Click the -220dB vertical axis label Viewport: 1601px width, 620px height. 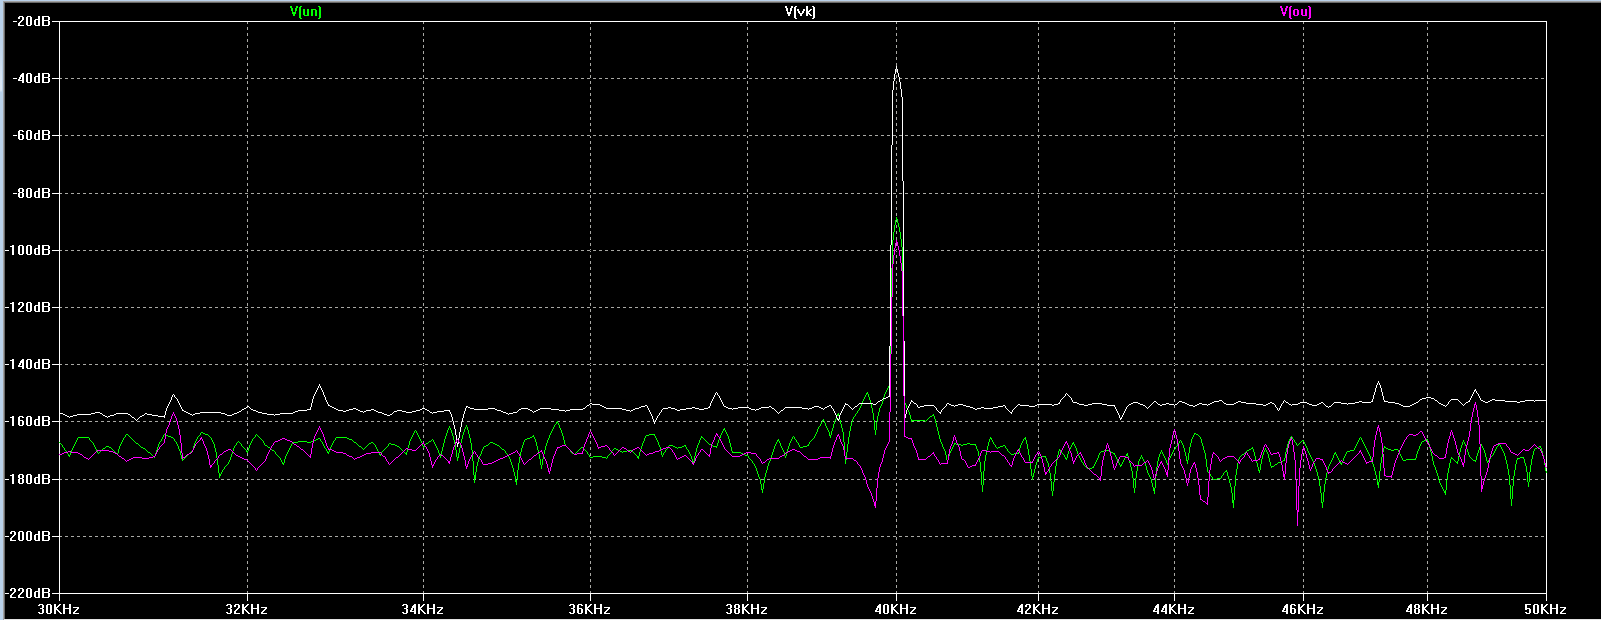click(30, 593)
